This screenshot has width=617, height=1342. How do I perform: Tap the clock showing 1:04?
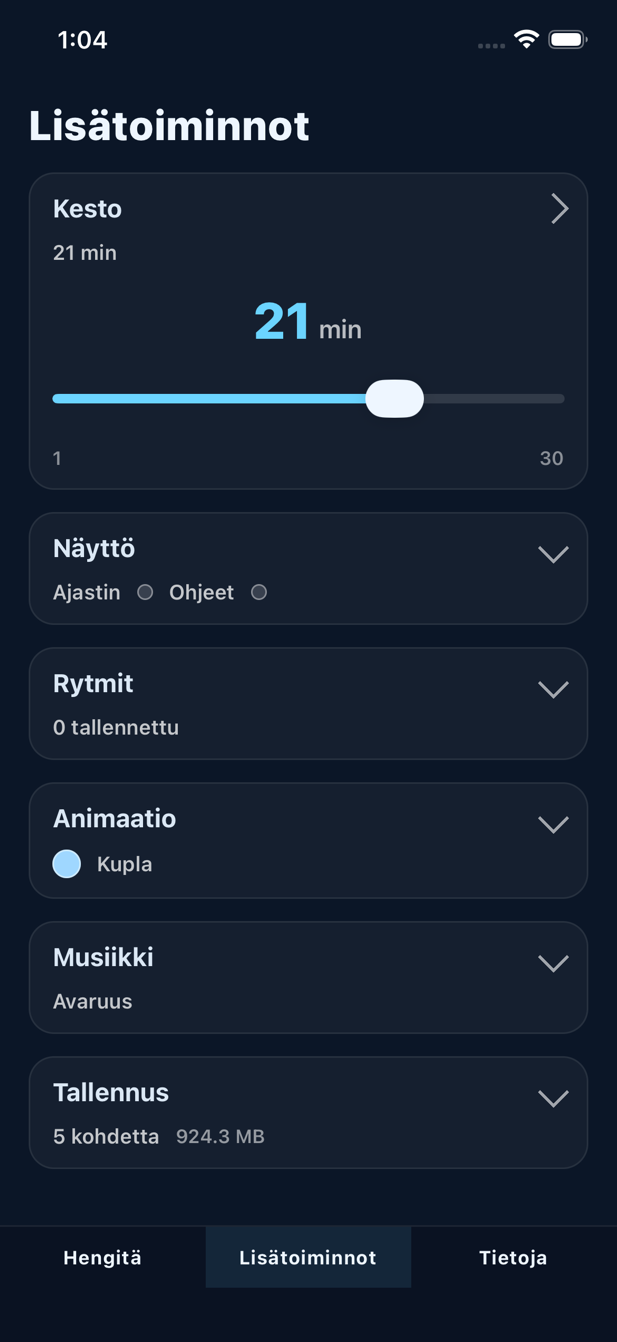click(84, 40)
